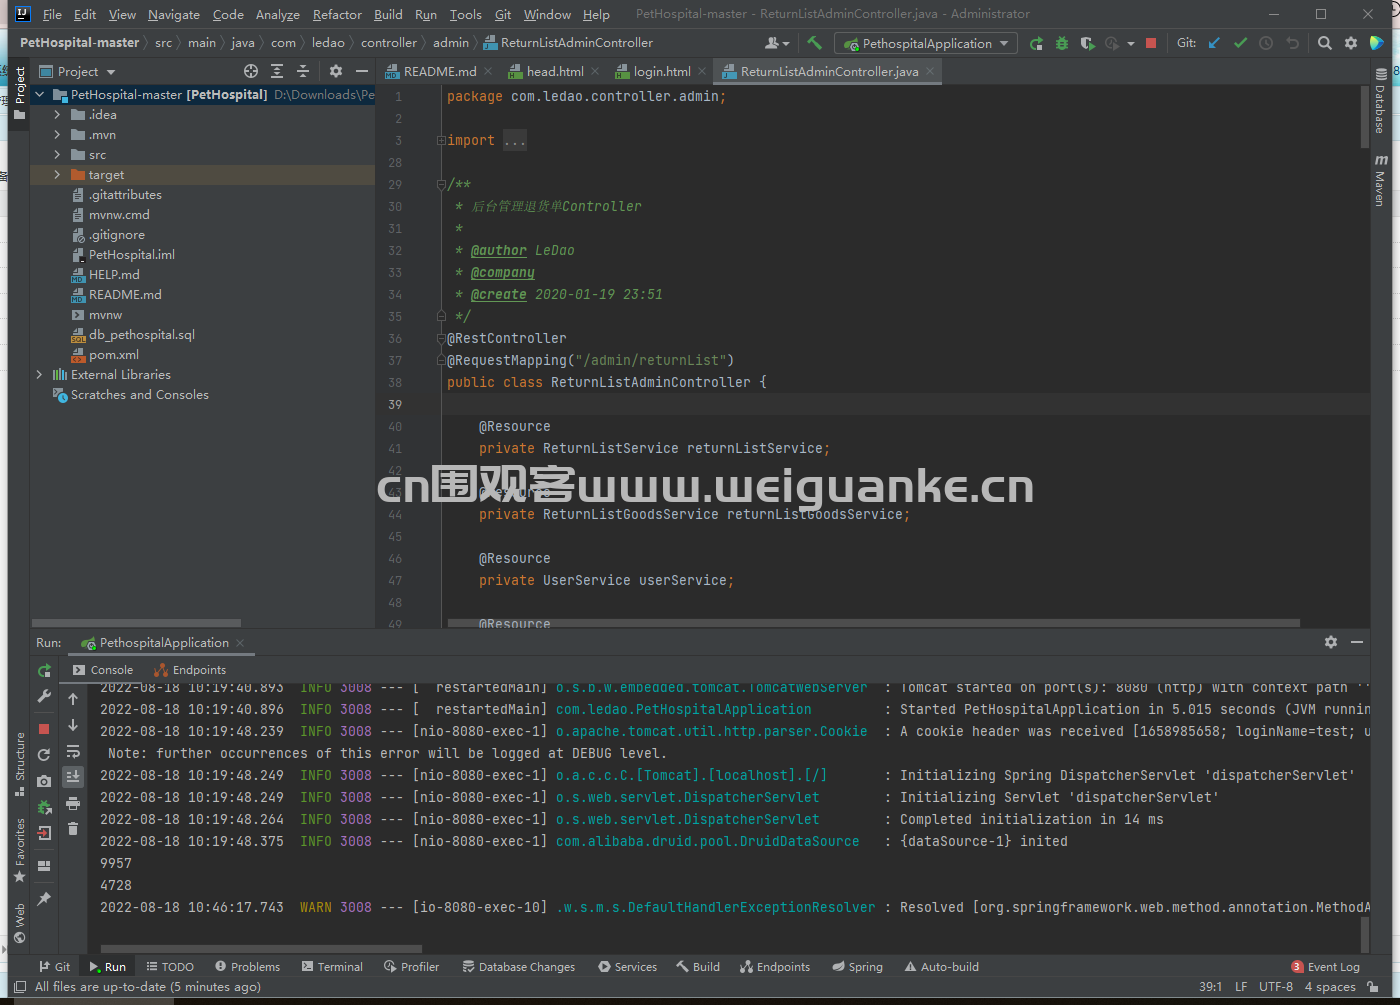Click Git Commit green checkmark
Viewport: 1400px width, 1005px height.
1240,43
